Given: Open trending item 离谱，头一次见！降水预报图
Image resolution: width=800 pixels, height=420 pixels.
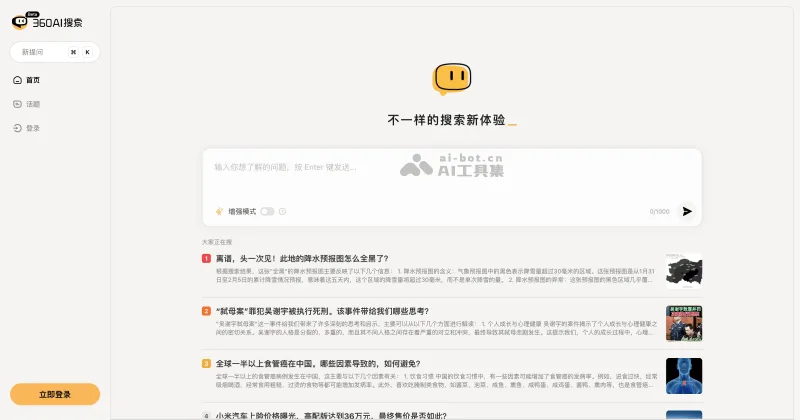Looking at the screenshot, I should point(302,259).
